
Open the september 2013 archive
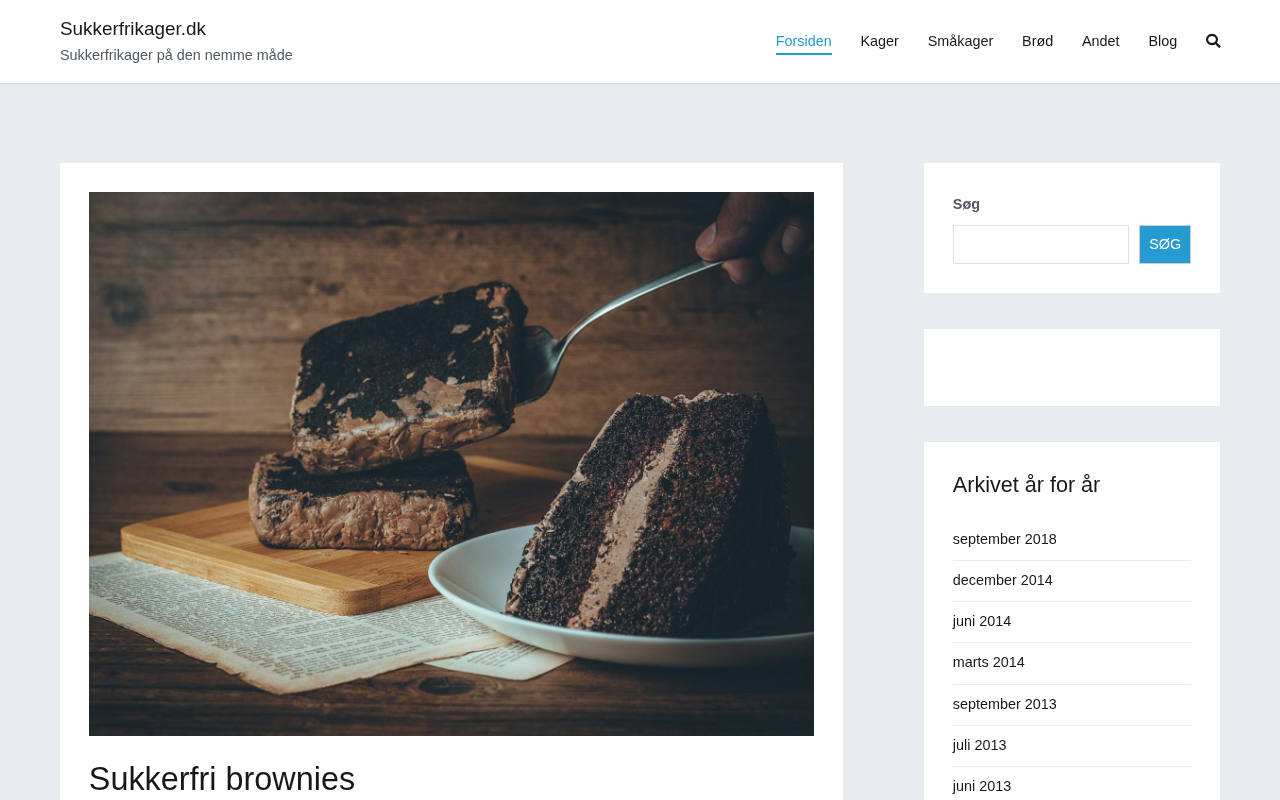tap(1004, 704)
